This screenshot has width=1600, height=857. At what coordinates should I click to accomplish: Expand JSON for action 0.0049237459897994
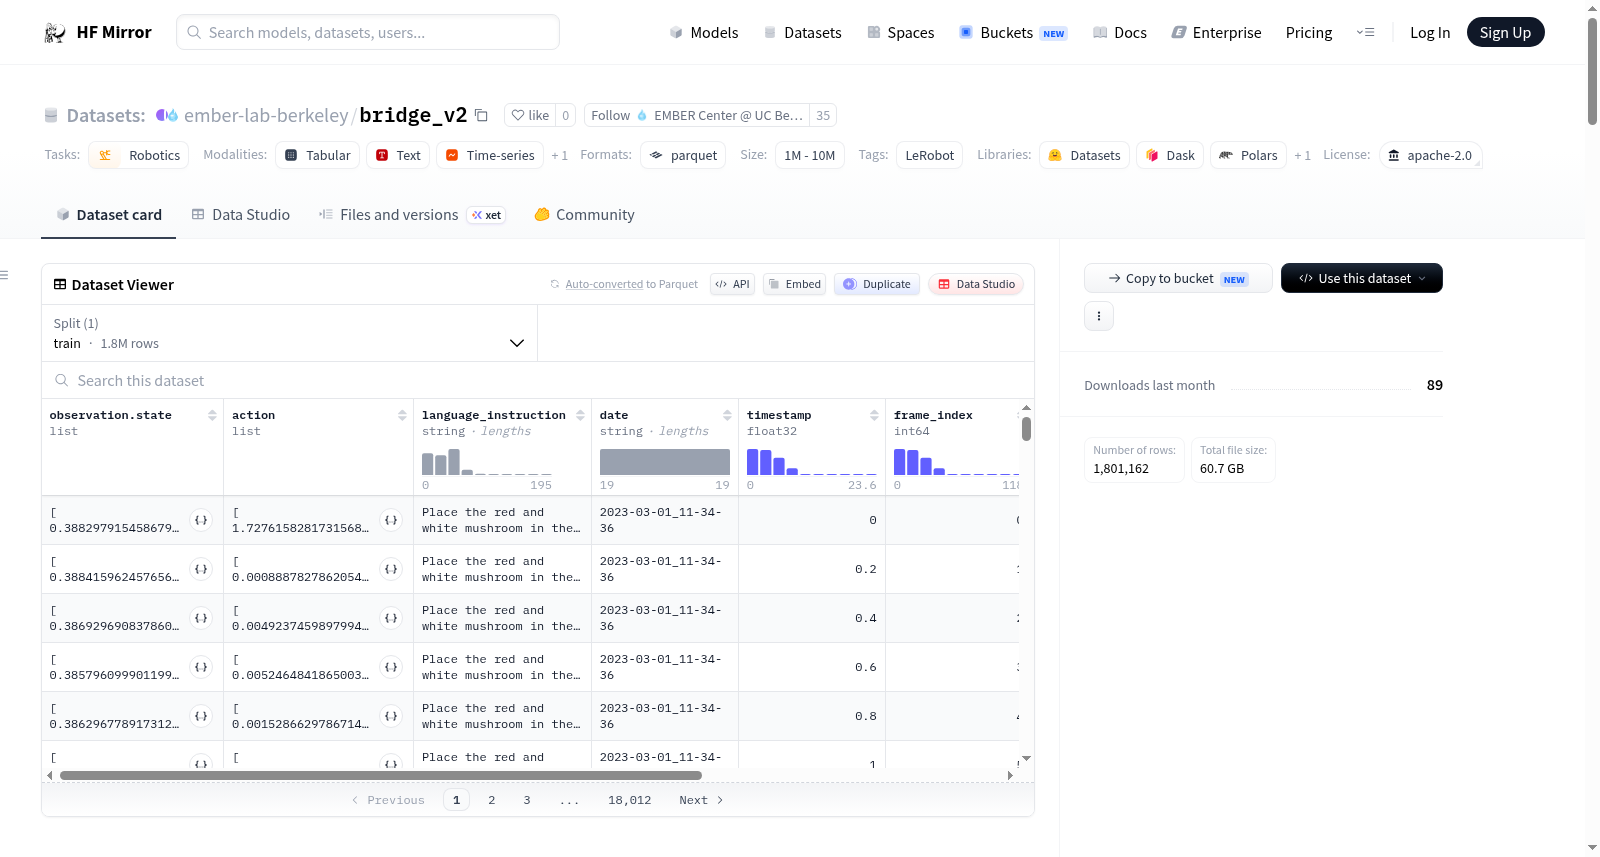click(x=391, y=618)
